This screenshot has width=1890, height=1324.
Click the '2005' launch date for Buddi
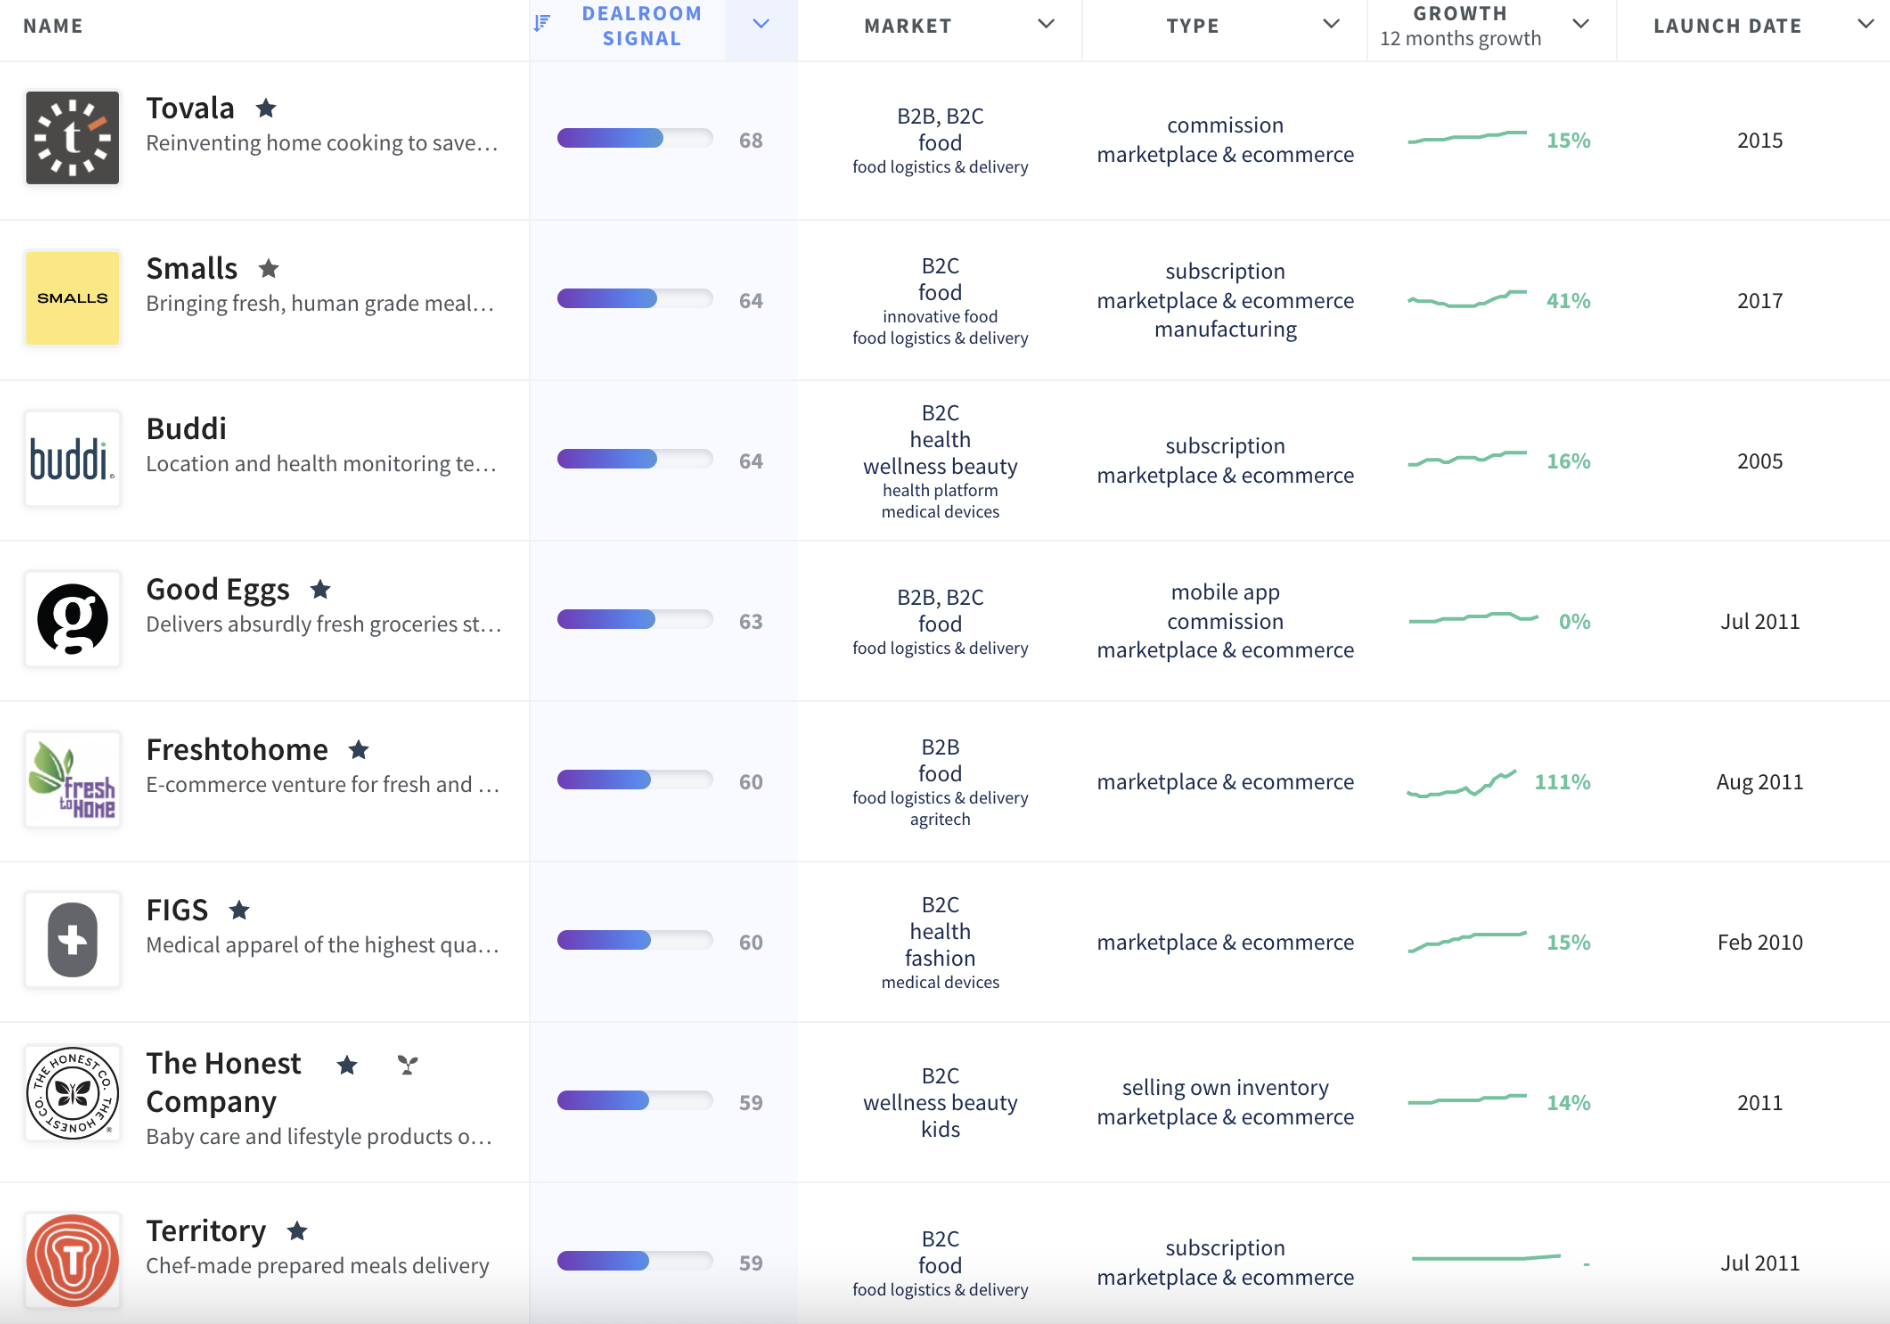pyautogui.click(x=1760, y=461)
